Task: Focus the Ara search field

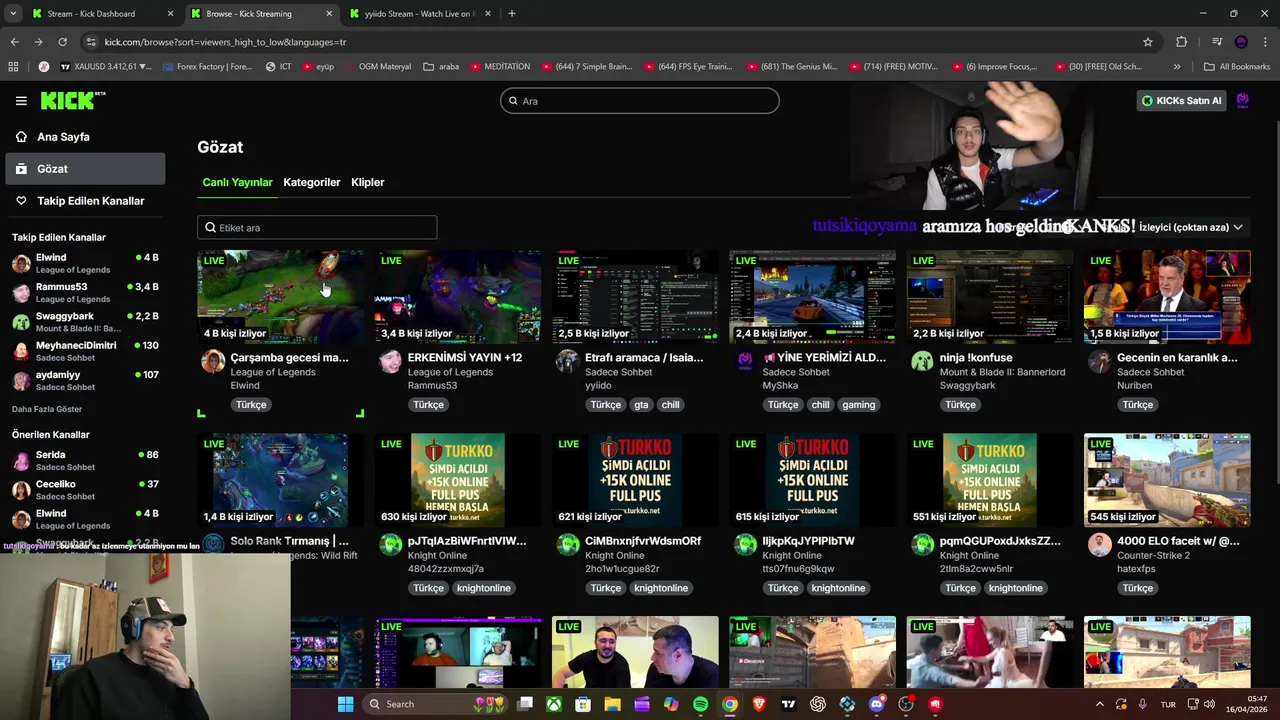Action: point(640,101)
